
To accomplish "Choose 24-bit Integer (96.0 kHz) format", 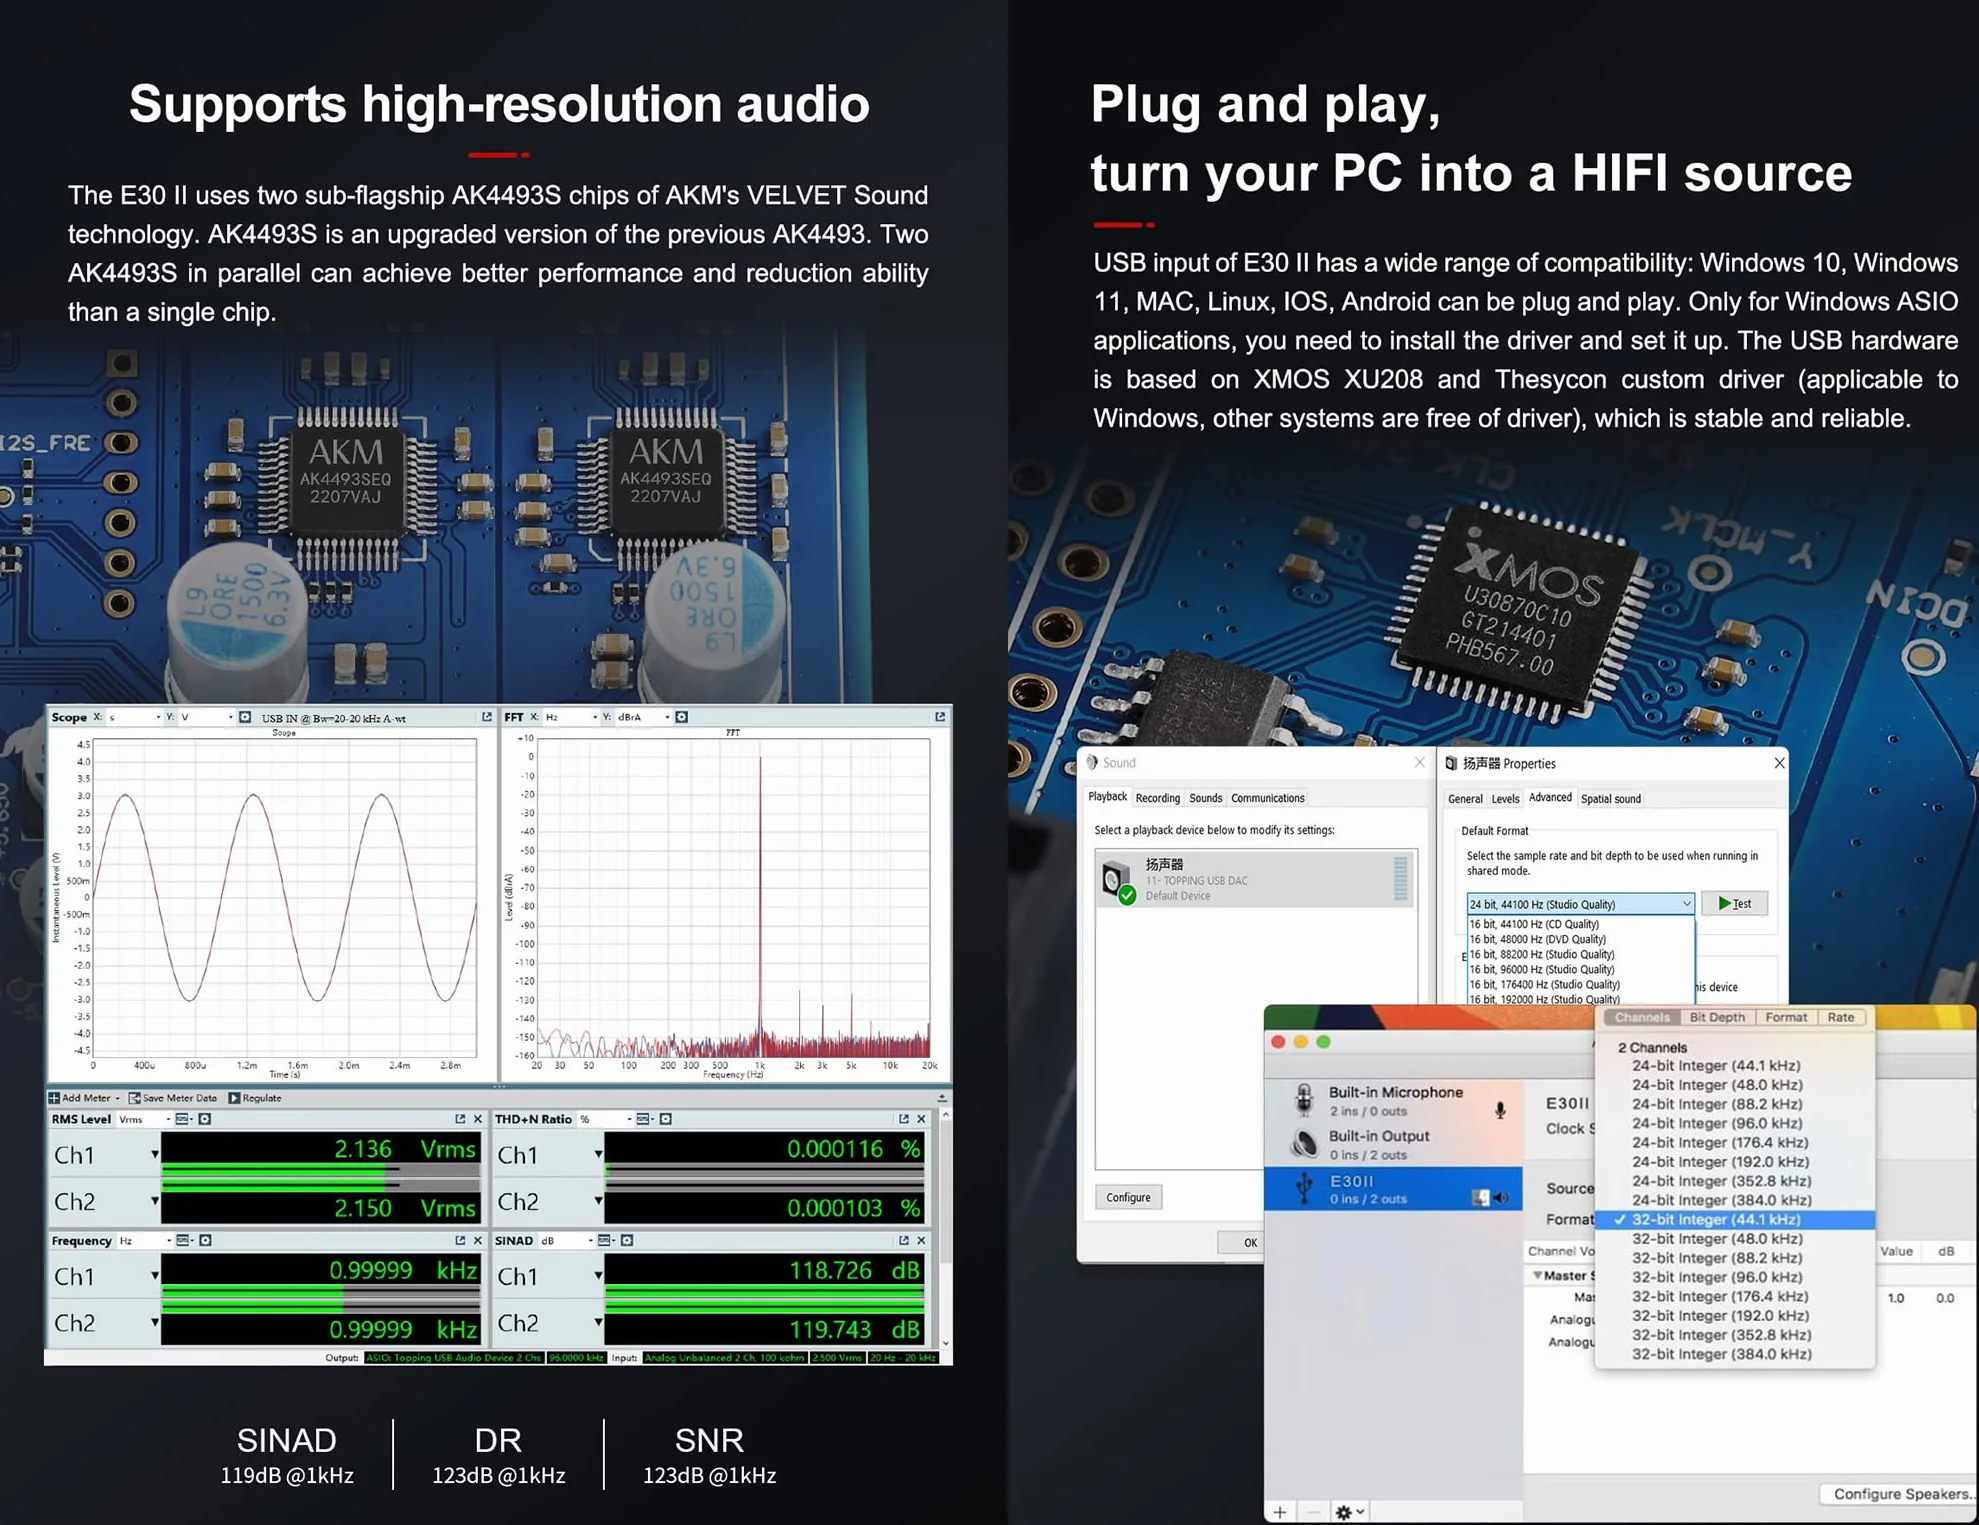I will pyautogui.click(x=1716, y=1123).
